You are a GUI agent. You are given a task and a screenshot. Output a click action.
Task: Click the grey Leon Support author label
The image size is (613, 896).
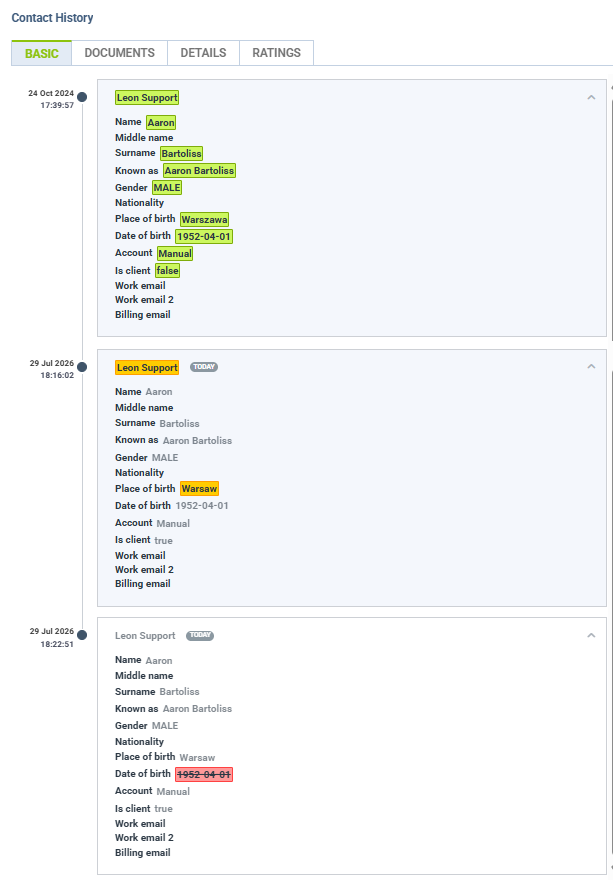[x=145, y=636]
